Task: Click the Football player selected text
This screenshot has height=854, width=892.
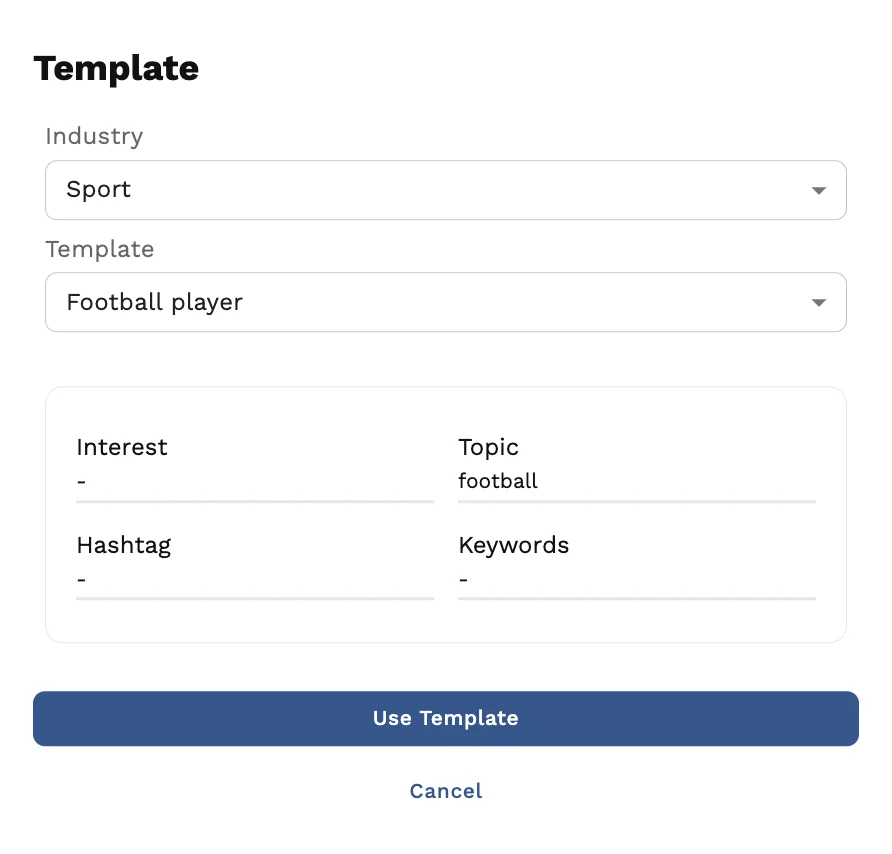Action: (154, 302)
